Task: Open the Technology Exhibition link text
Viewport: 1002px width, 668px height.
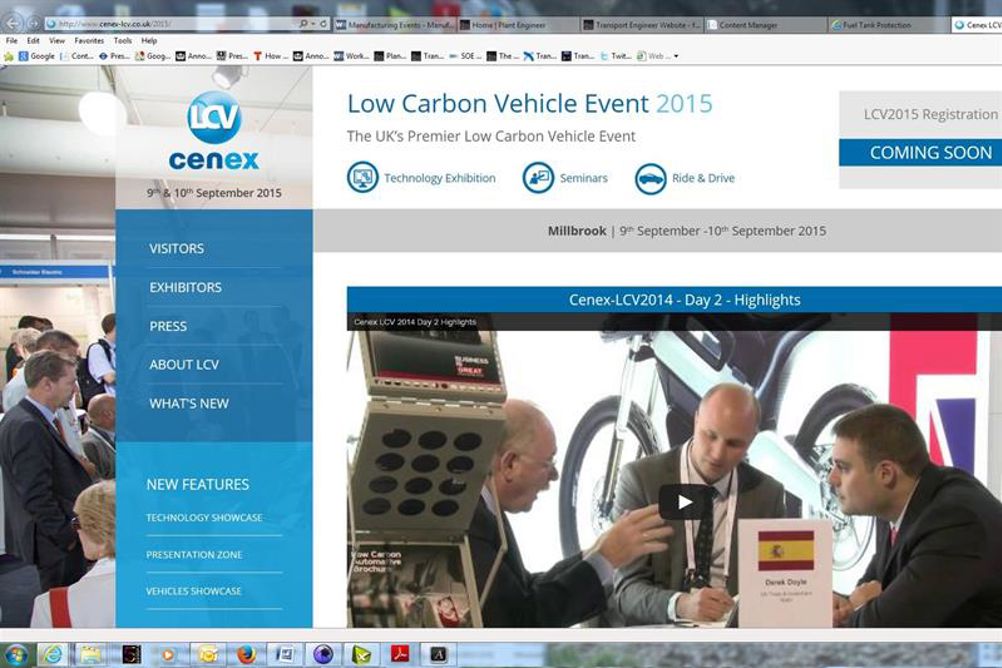Action: pos(440,178)
